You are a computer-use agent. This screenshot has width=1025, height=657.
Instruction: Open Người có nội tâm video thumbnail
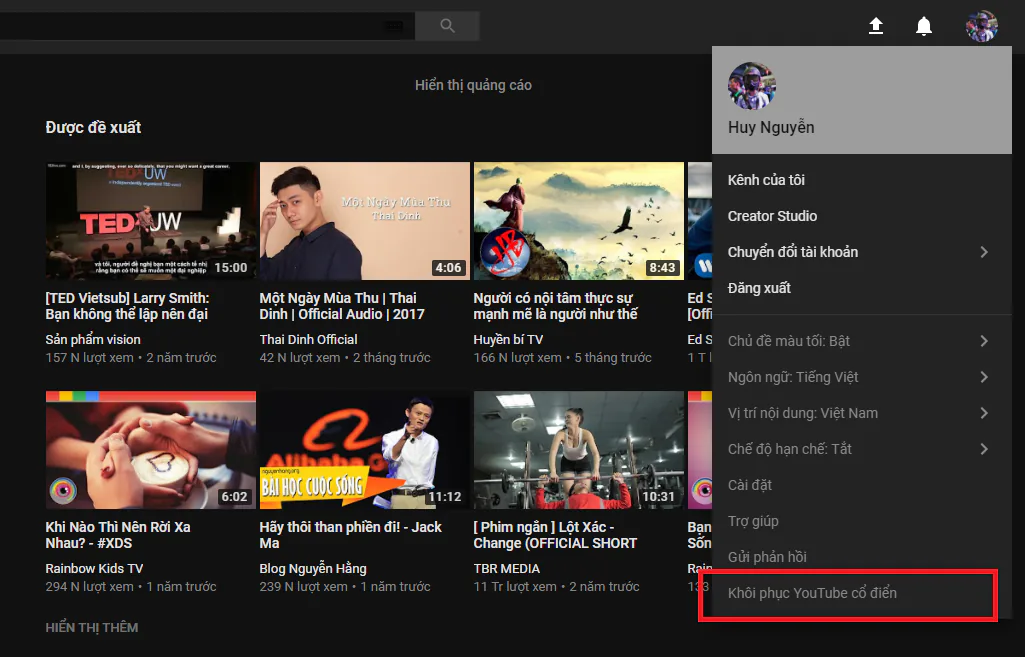tap(579, 221)
